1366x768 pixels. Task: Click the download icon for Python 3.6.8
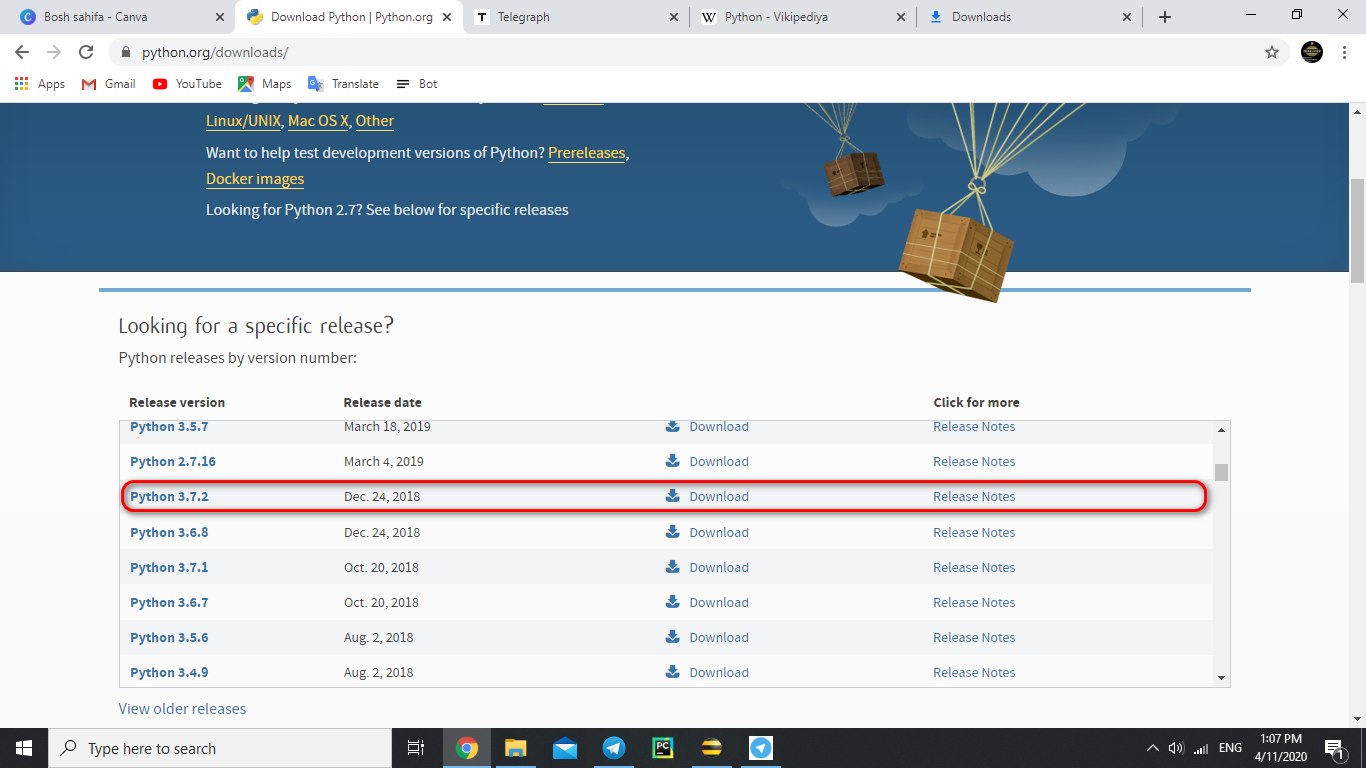[x=673, y=532]
